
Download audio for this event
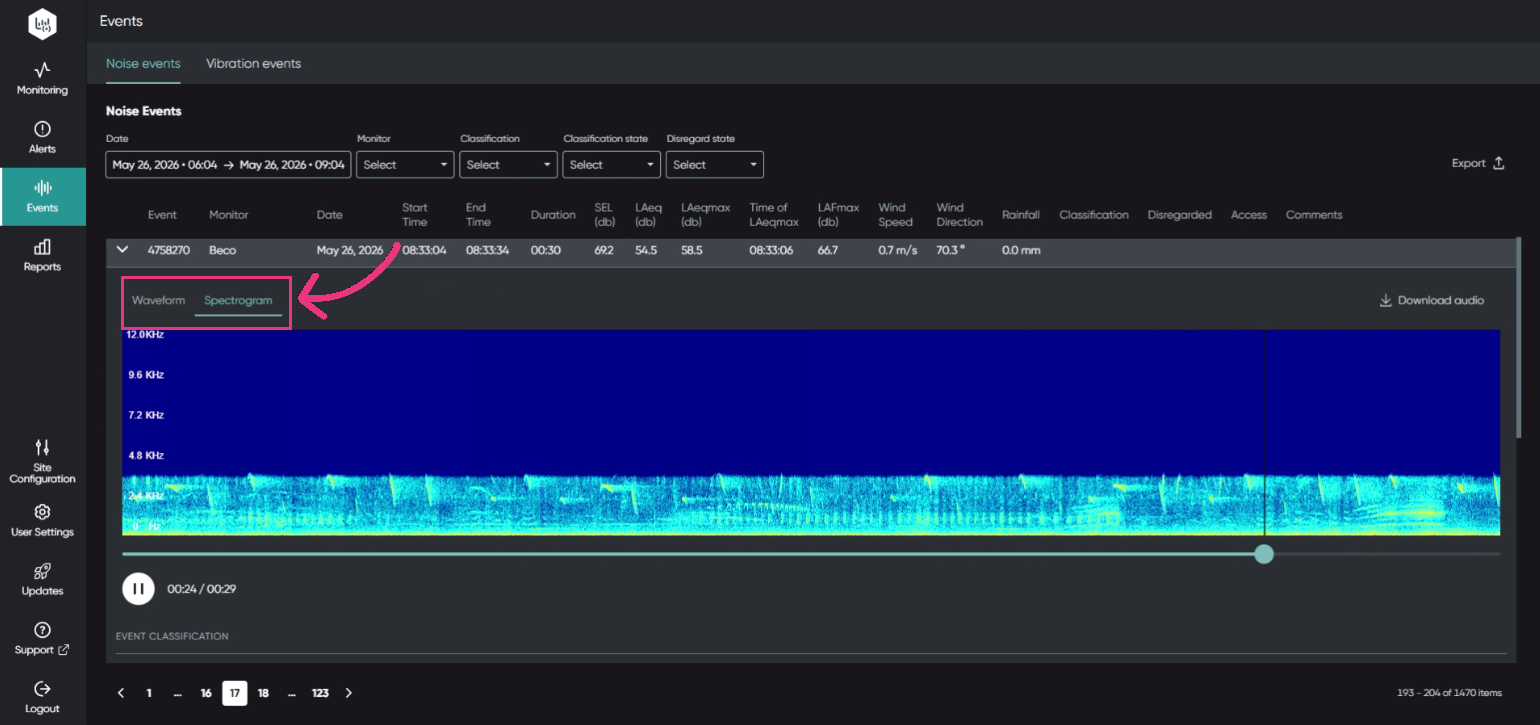pyautogui.click(x=1432, y=300)
